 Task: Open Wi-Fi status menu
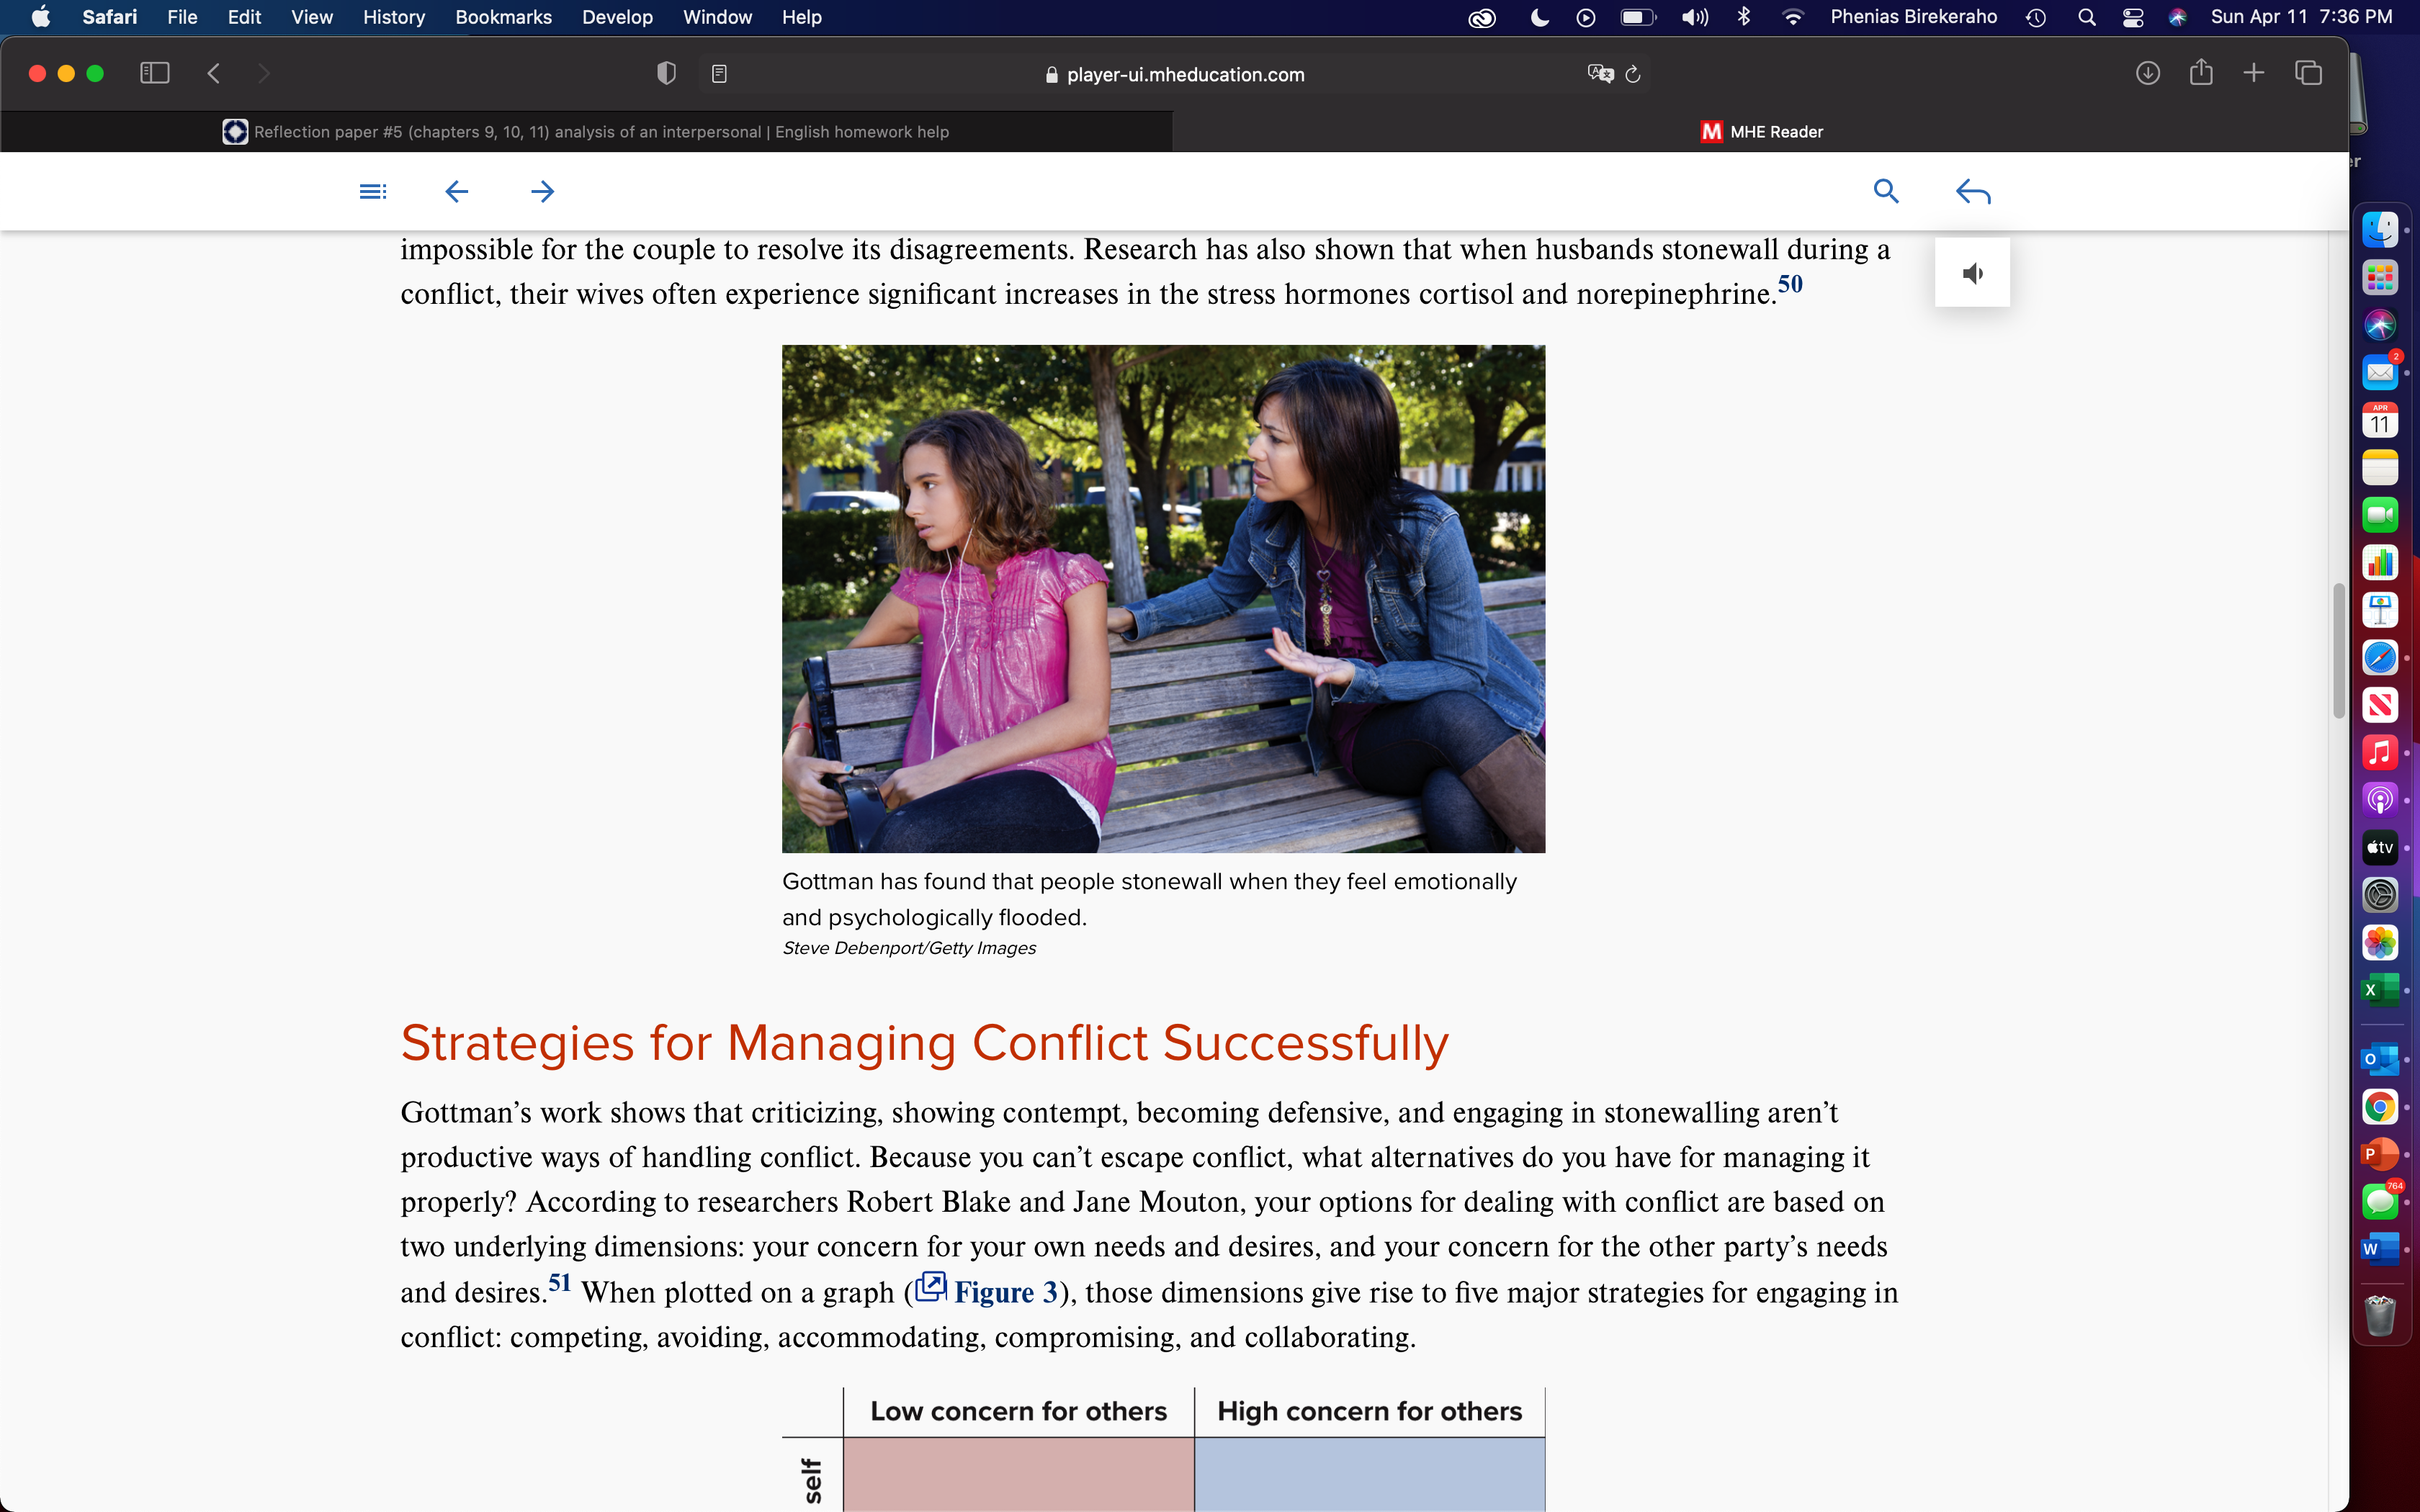coord(1793,17)
